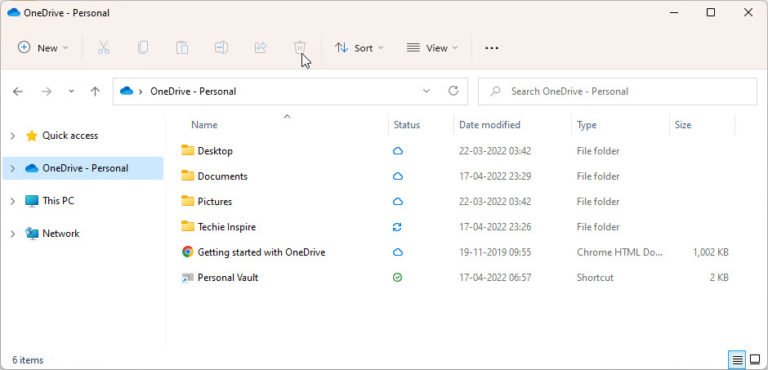Click the Techie Inspire folder icon
768x370 pixels.
pyautogui.click(x=188, y=226)
